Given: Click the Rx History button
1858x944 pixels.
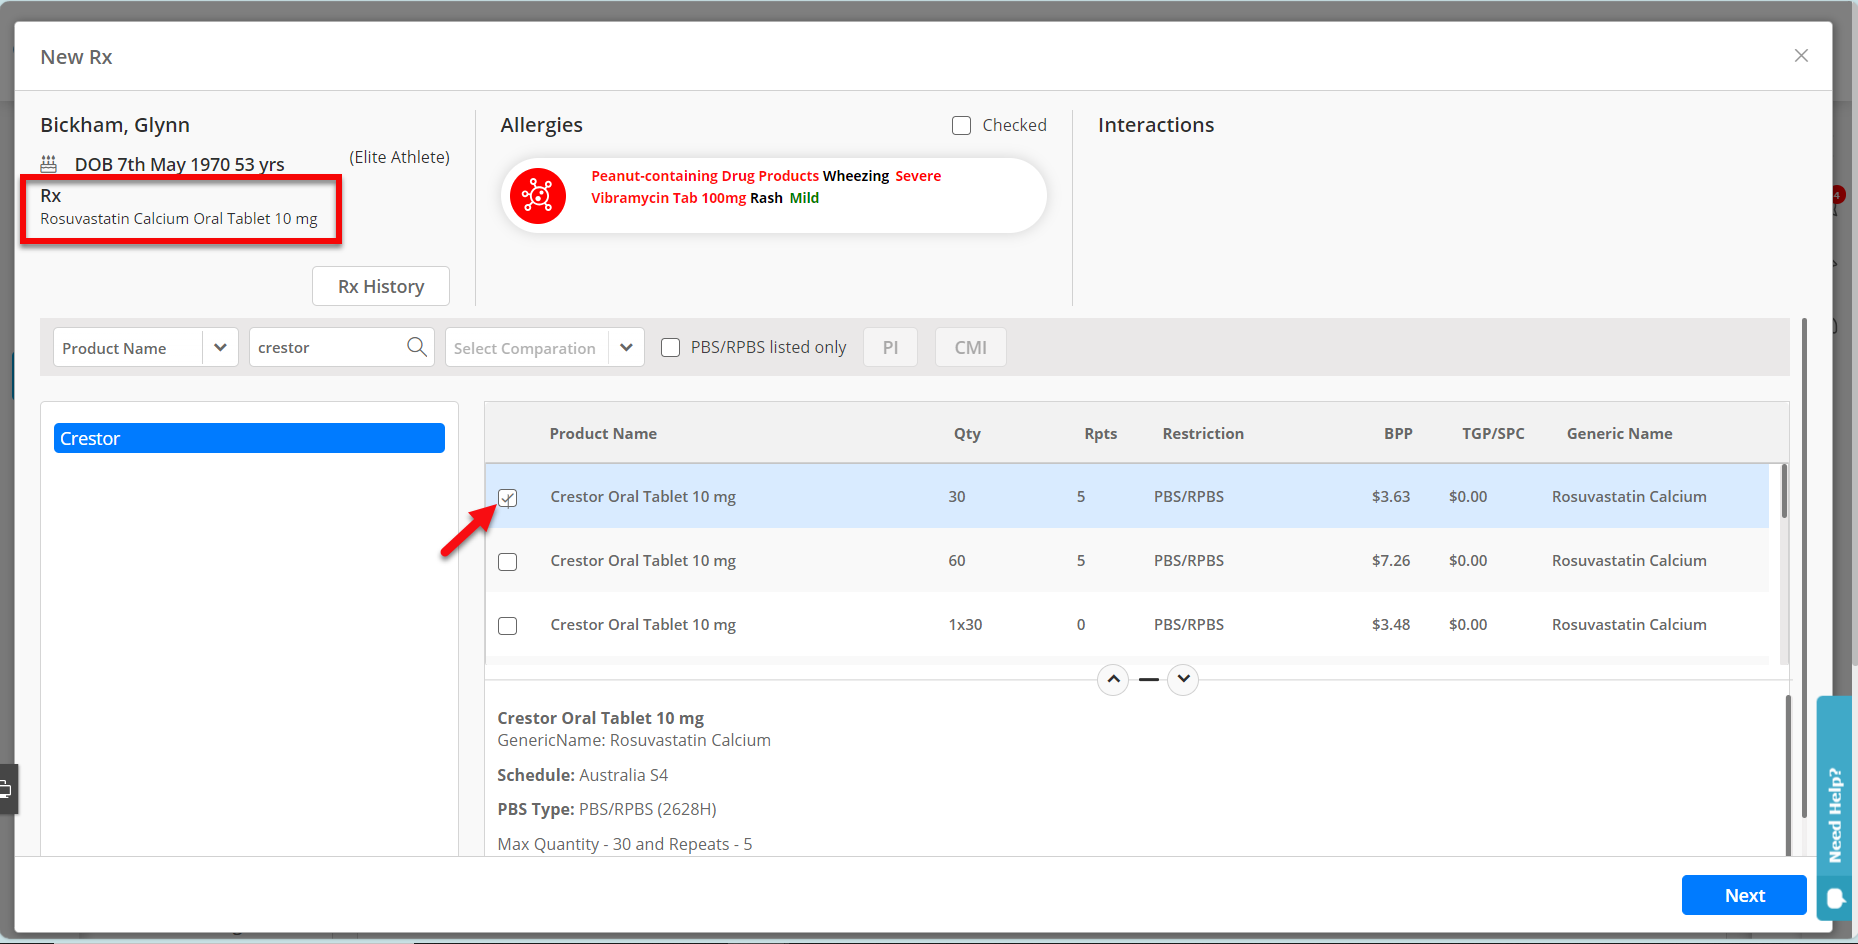Looking at the screenshot, I should [381, 286].
